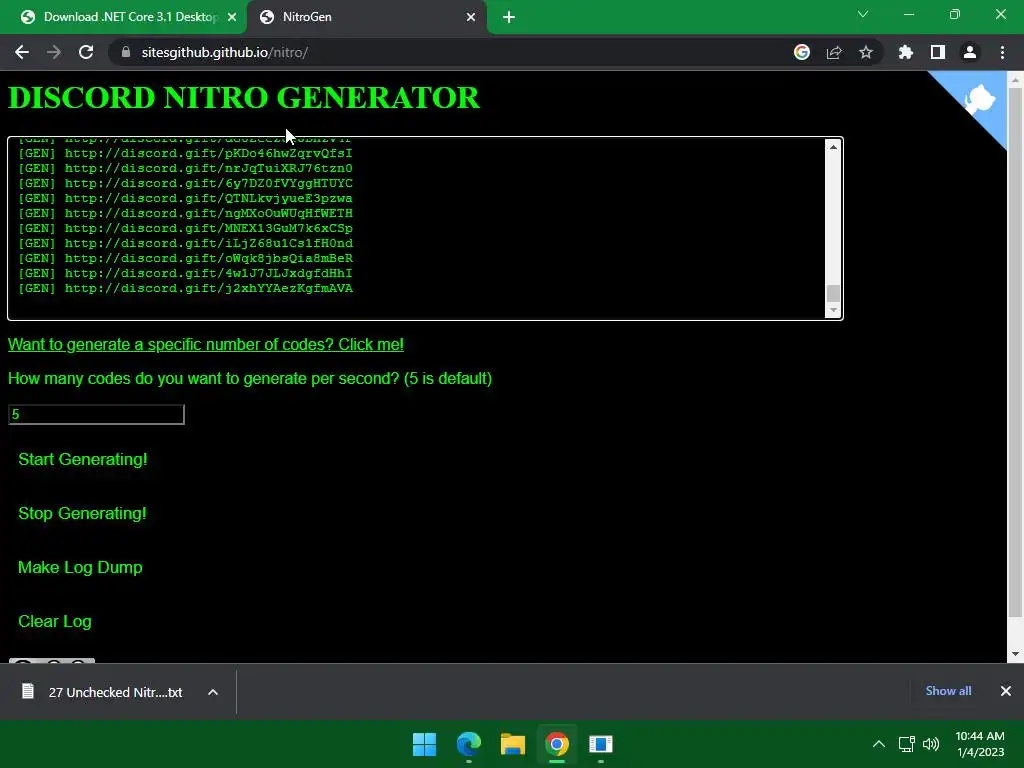Click log line ending ngMXoOuWUqHfWETH
This screenshot has width=1024, height=768.
click(185, 214)
